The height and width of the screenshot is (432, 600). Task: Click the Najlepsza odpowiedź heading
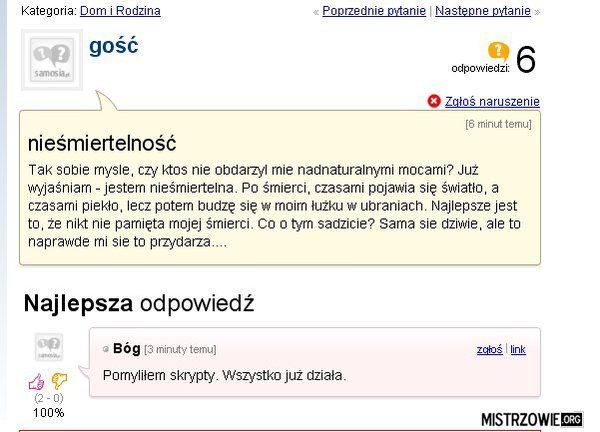click(x=139, y=303)
